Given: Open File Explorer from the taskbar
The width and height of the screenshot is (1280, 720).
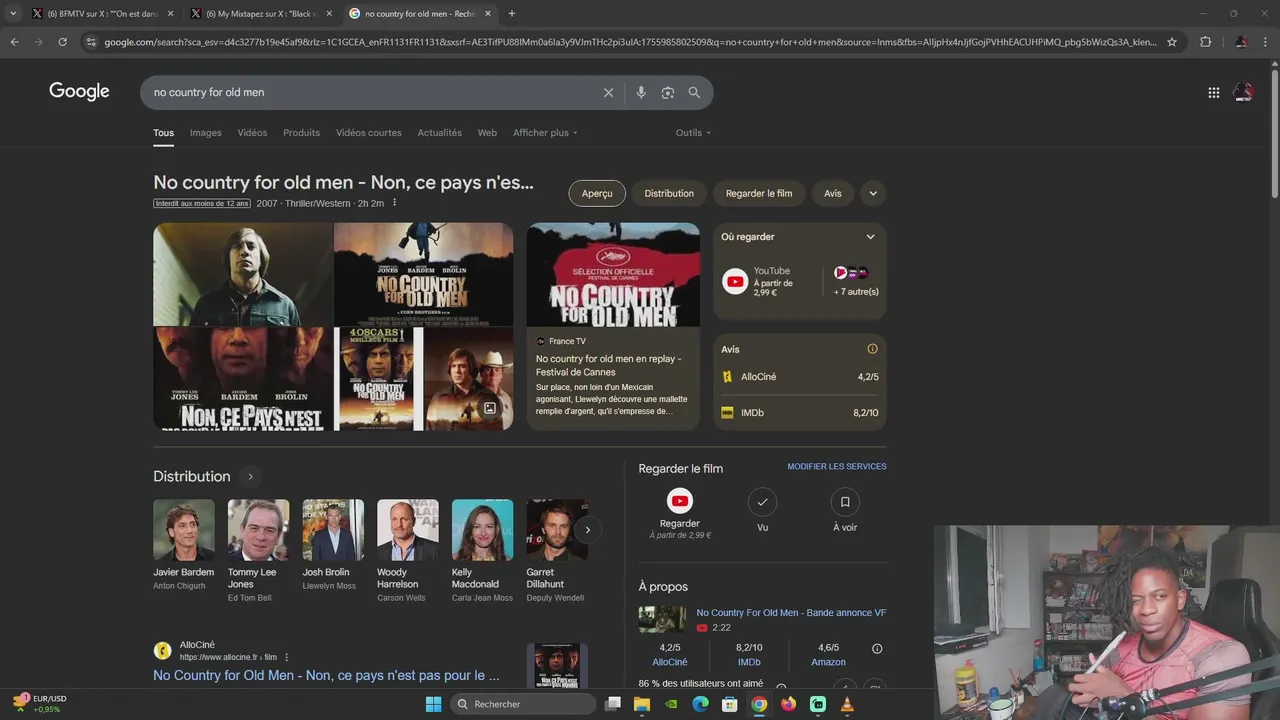Looking at the screenshot, I should [x=642, y=704].
